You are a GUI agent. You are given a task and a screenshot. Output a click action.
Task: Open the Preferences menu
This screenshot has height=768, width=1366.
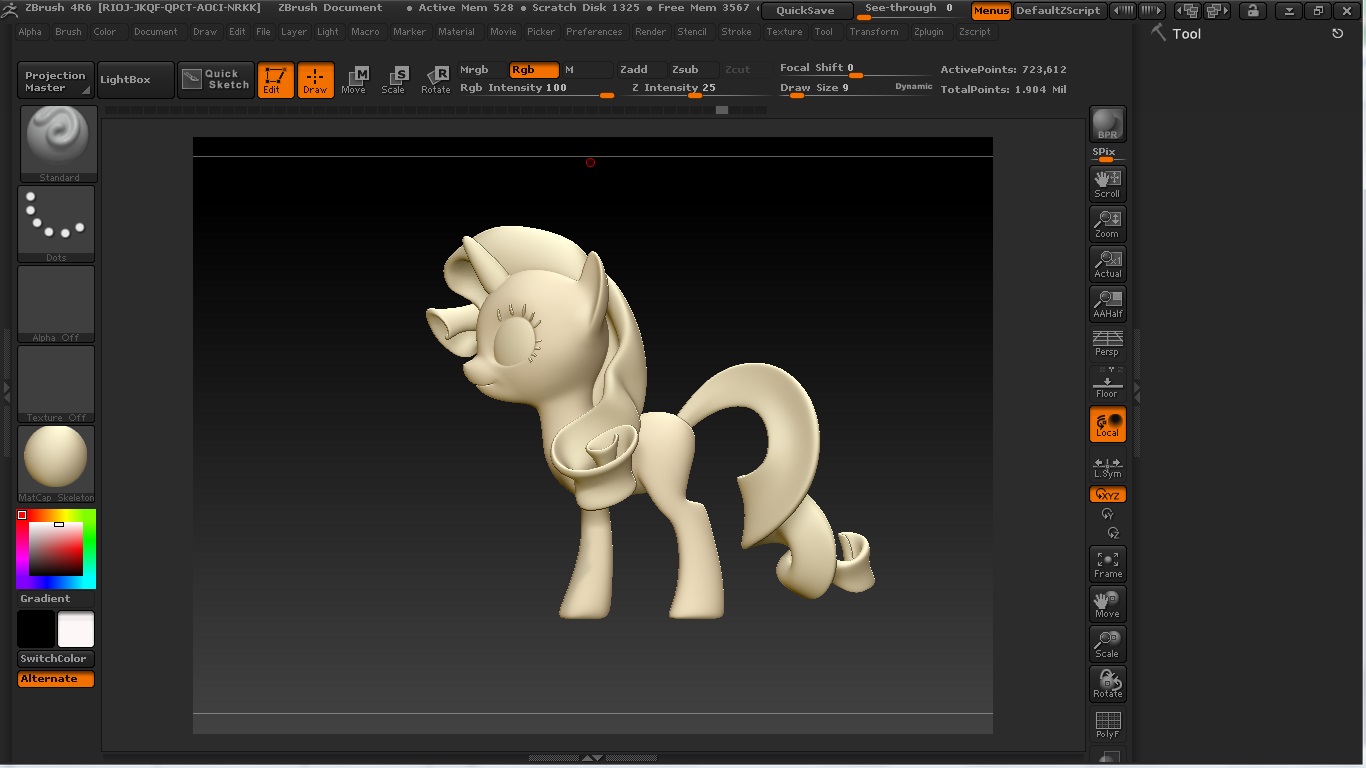[x=594, y=32]
